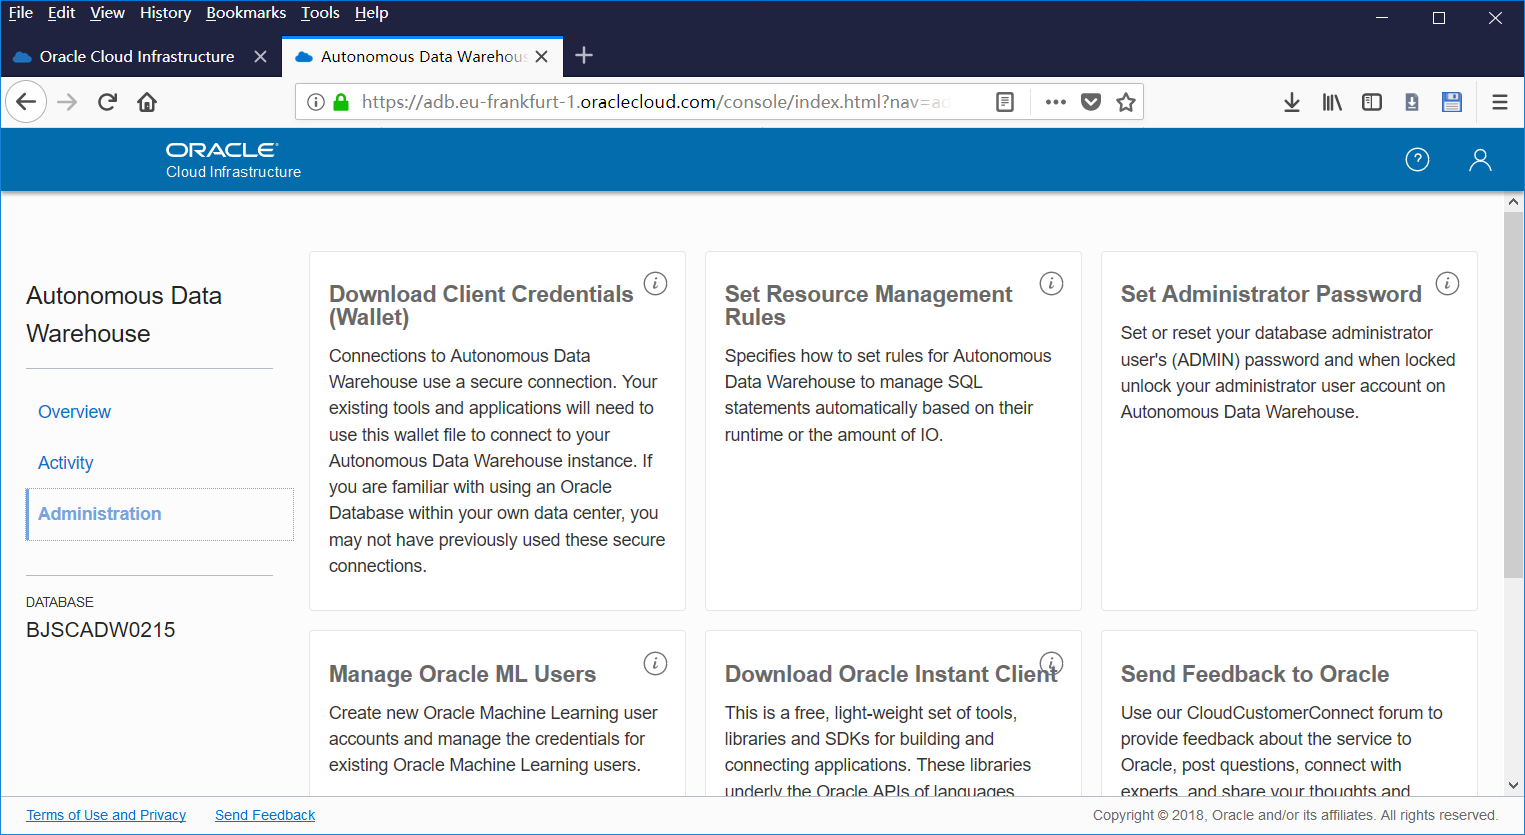
Task: Open the user profile menu
Action: tap(1480, 160)
